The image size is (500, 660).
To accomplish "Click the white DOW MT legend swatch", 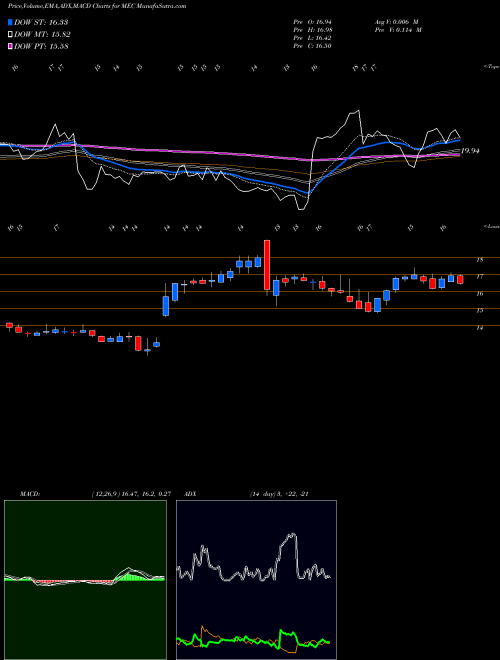I will [x=11, y=35].
